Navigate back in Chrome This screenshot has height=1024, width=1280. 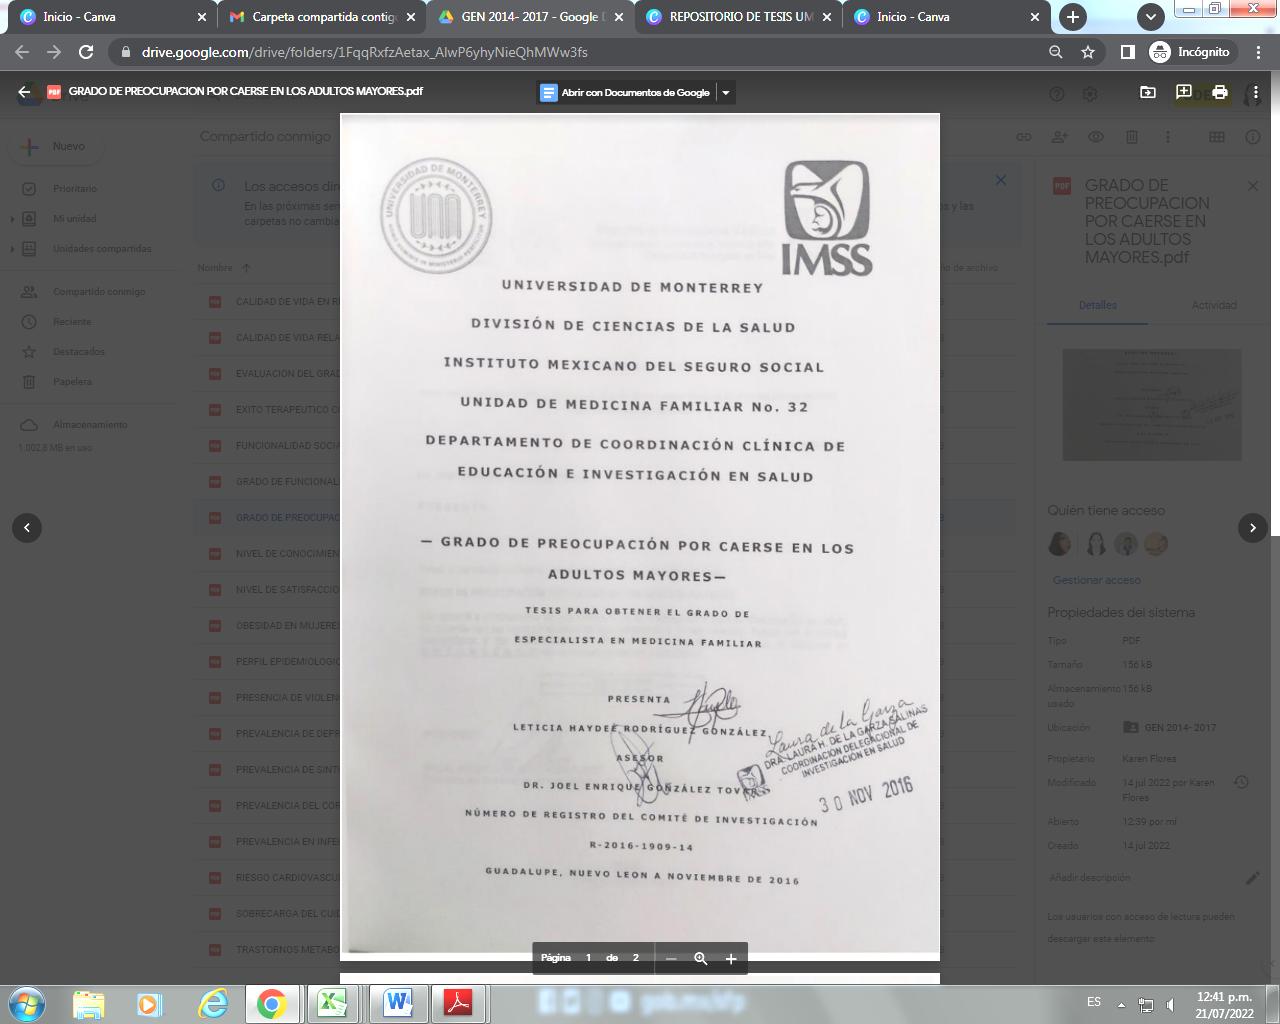pos(22,52)
